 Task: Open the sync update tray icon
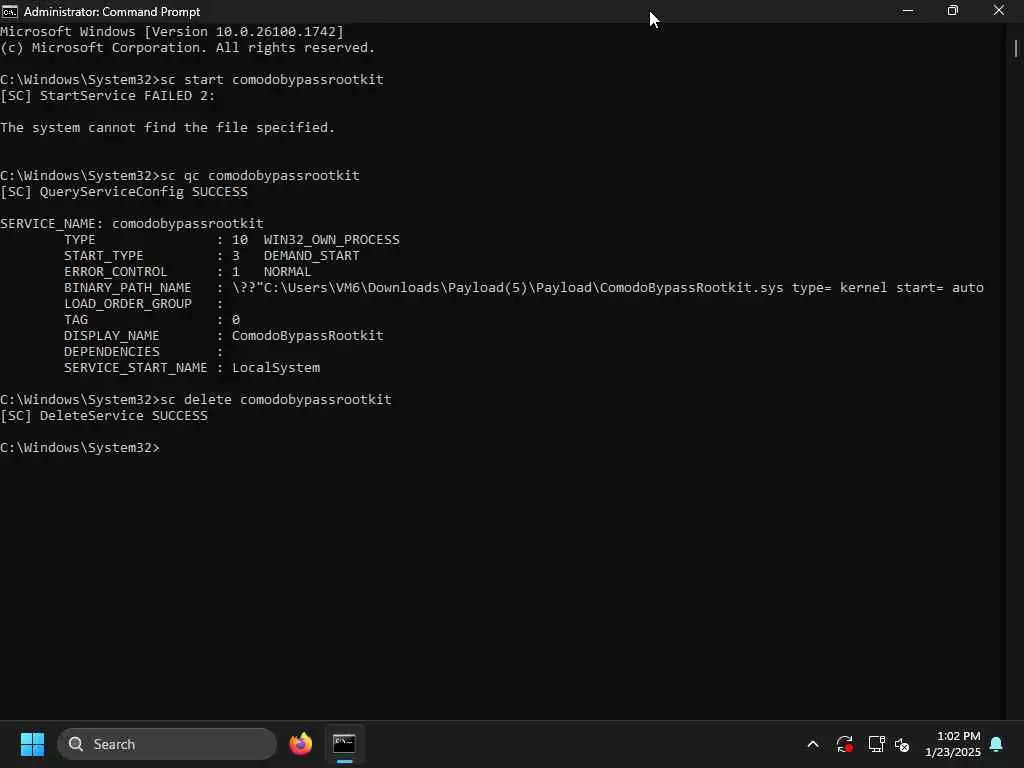pos(844,744)
